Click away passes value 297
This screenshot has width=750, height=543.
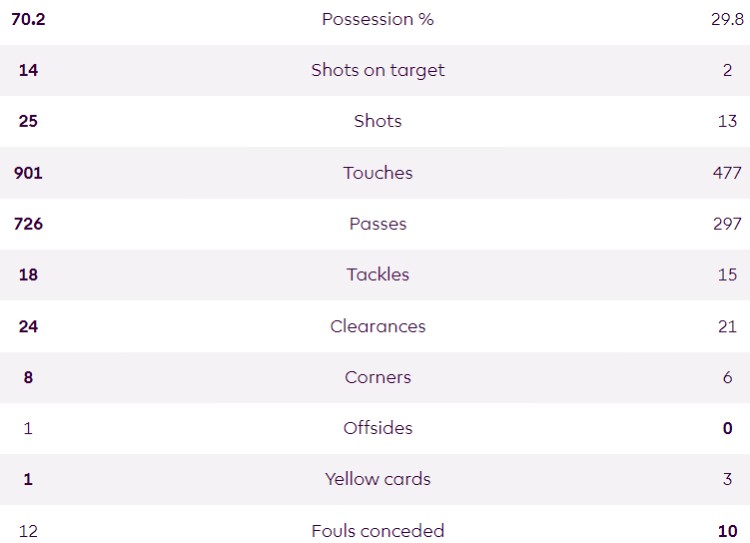click(x=727, y=224)
